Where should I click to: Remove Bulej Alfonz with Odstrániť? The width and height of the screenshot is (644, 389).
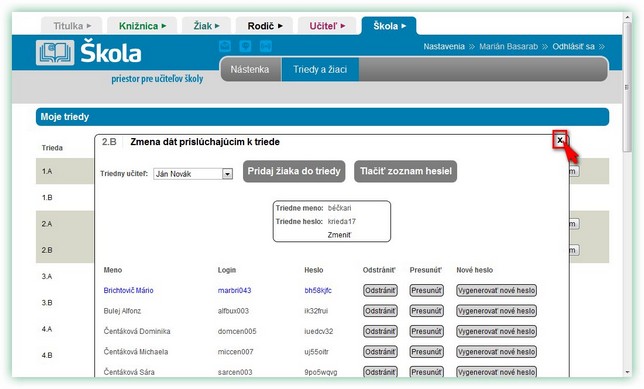[380, 311]
